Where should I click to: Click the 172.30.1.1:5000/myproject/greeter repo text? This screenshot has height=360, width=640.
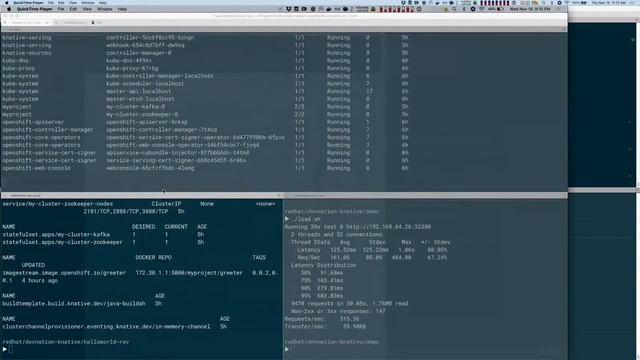[189, 273]
